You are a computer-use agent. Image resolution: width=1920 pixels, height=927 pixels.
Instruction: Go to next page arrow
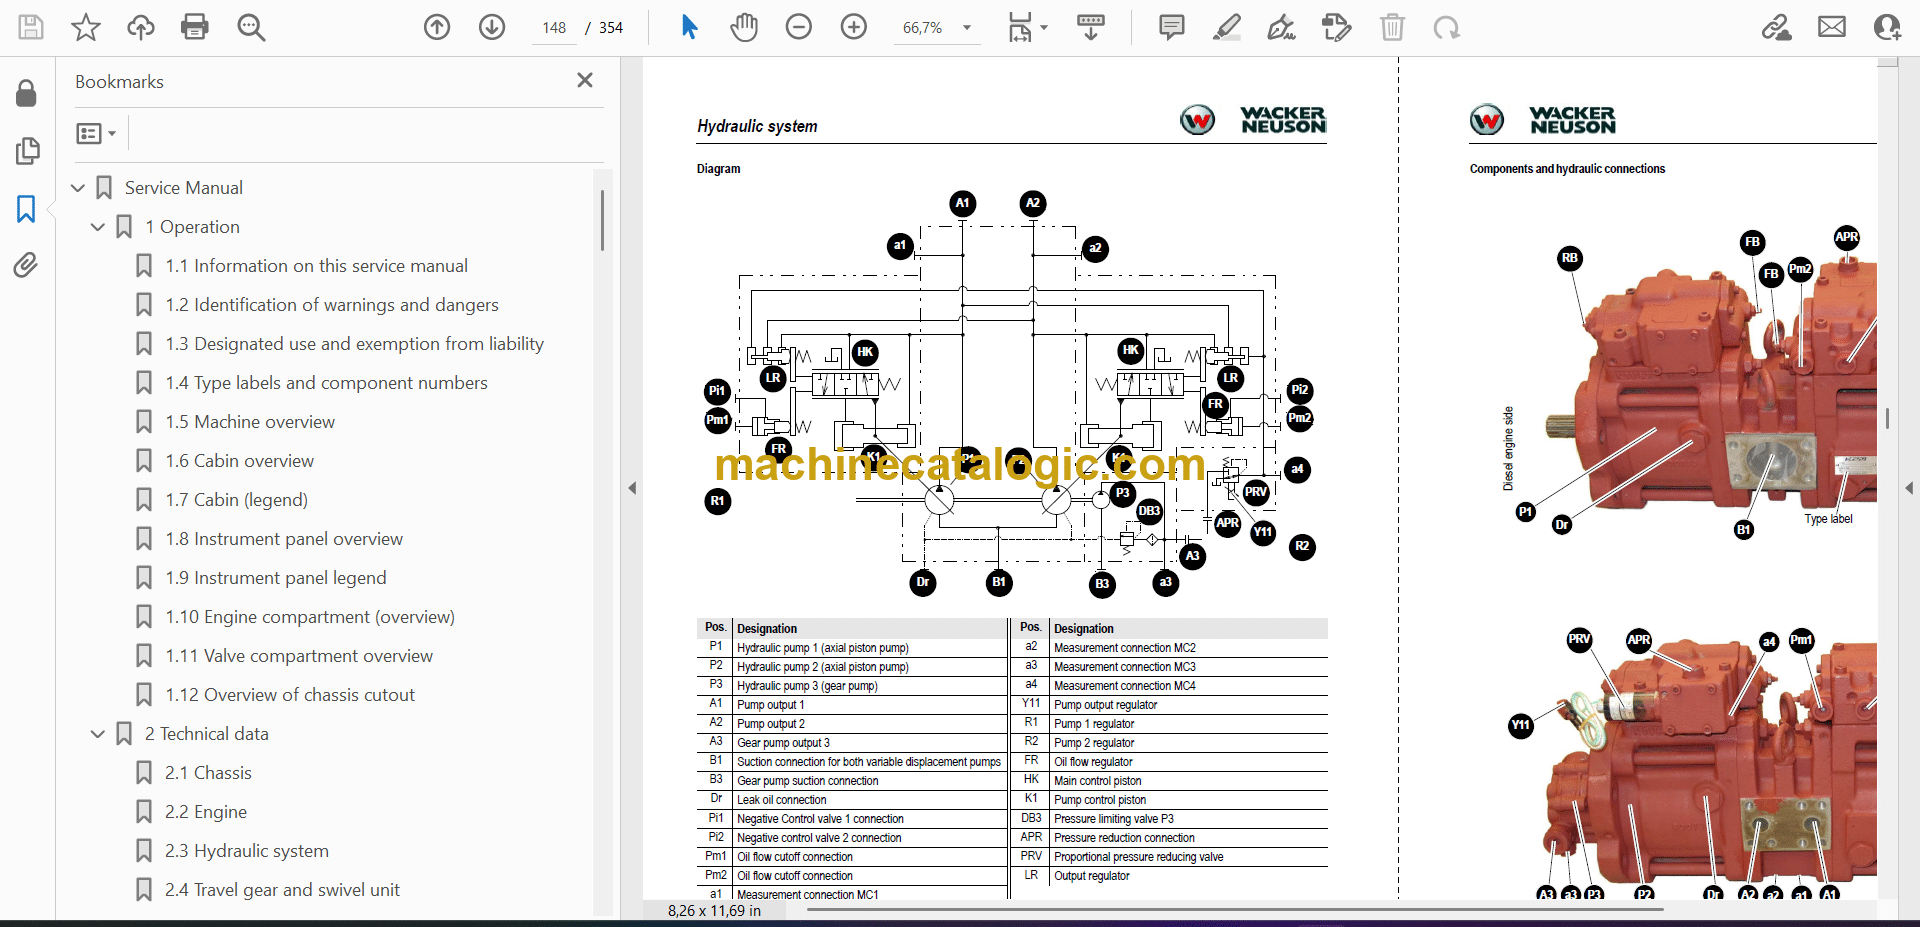492,27
